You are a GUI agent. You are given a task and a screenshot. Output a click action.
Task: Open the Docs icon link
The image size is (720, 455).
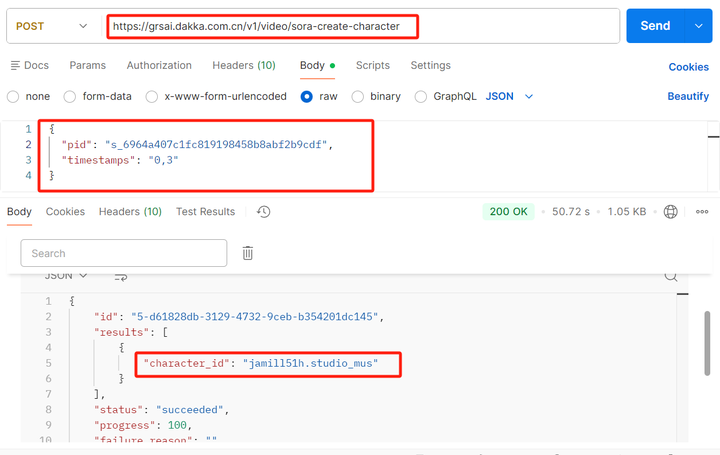(x=29, y=65)
